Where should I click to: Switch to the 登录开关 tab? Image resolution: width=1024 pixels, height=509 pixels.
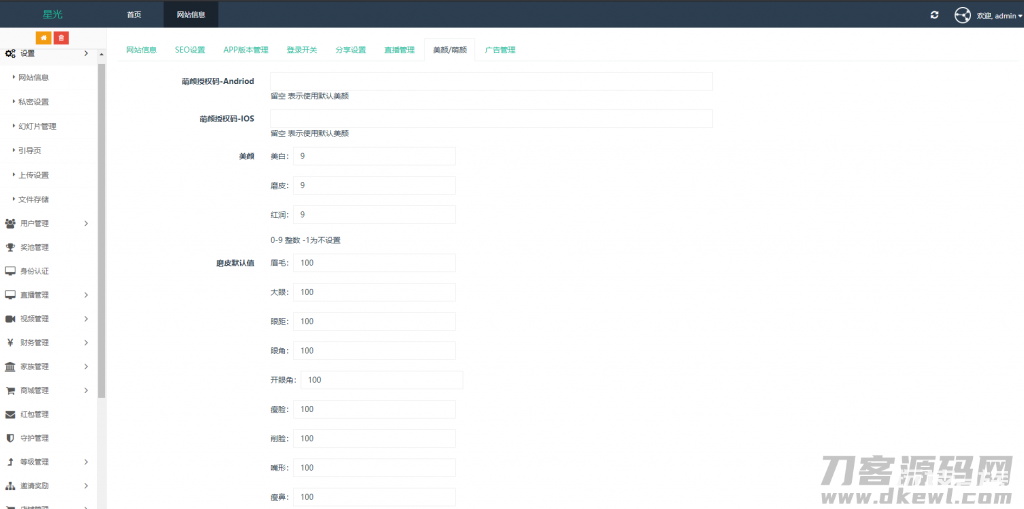(302, 50)
